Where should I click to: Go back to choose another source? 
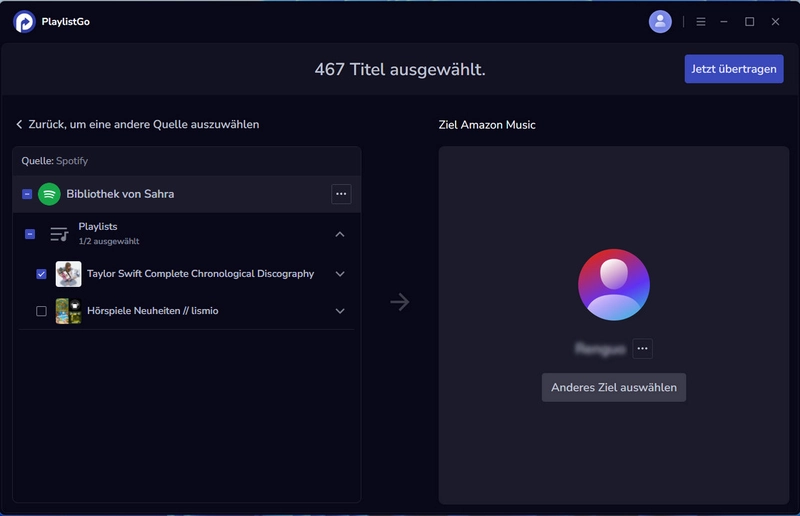click(138, 125)
